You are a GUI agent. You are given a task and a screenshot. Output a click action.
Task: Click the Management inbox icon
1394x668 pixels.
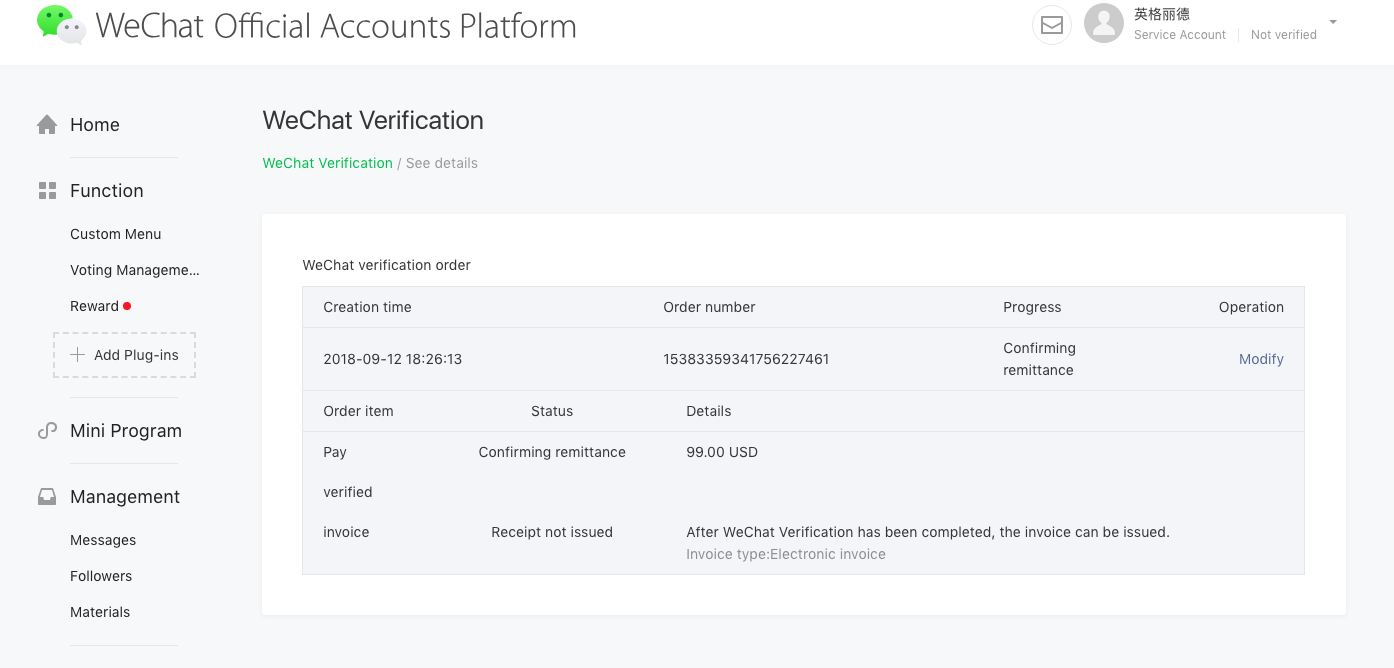(x=47, y=497)
